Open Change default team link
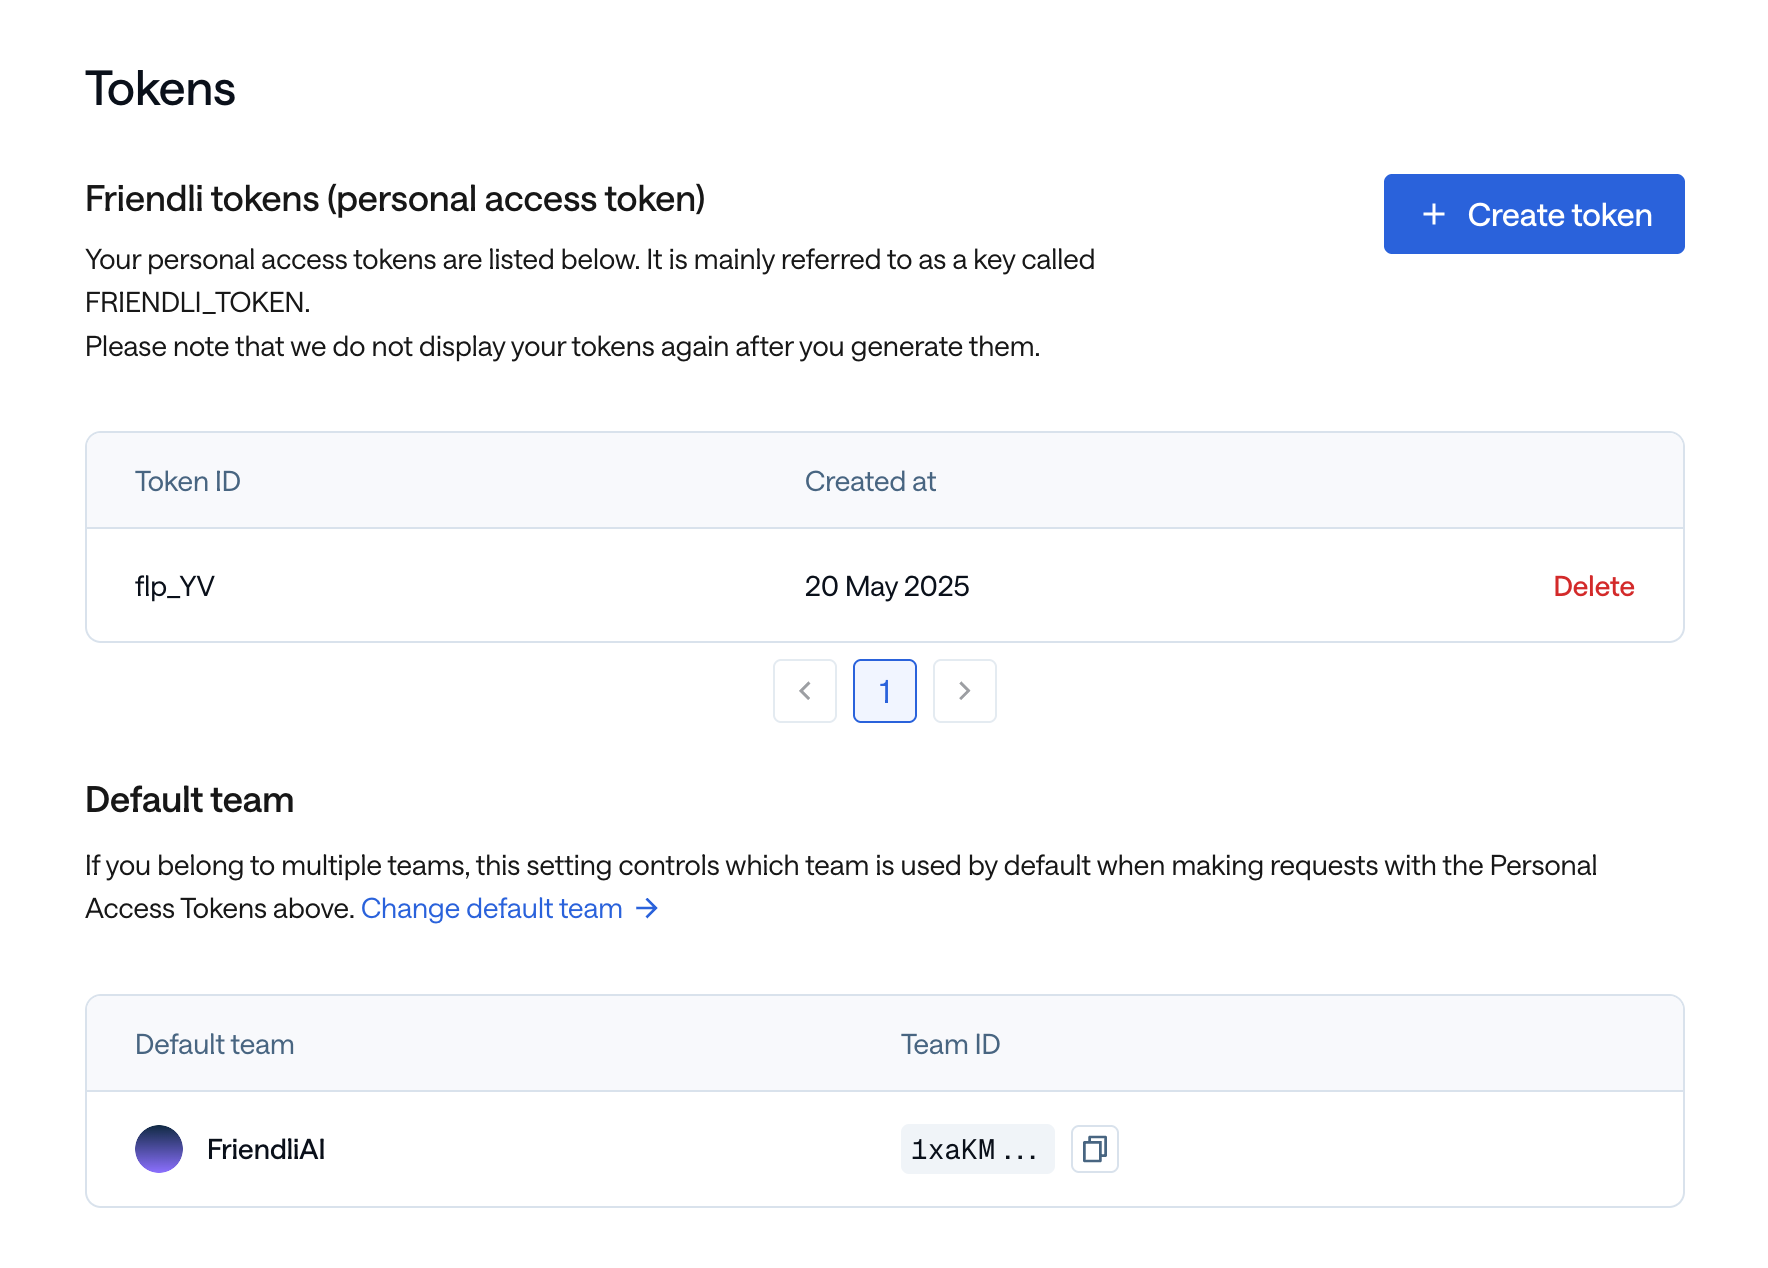Image resolution: width=1768 pixels, height=1268 pixels. pos(491,909)
